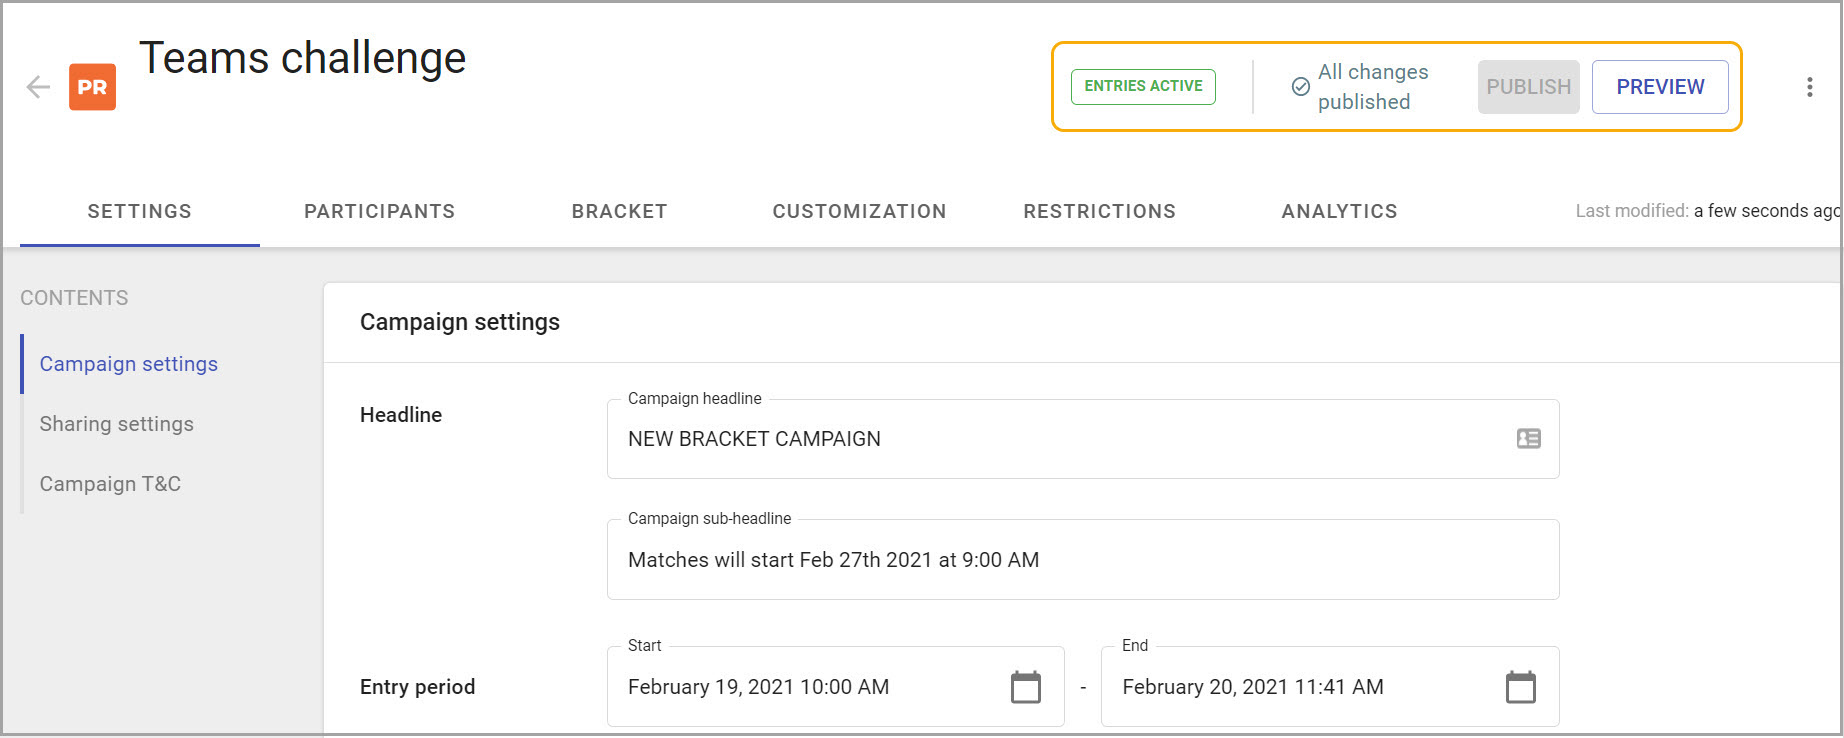The height and width of the screenshot is (738, 1844).
Task: Click the 'Entry period' section label
Action: pyautogui.click(x=418, y=687)
